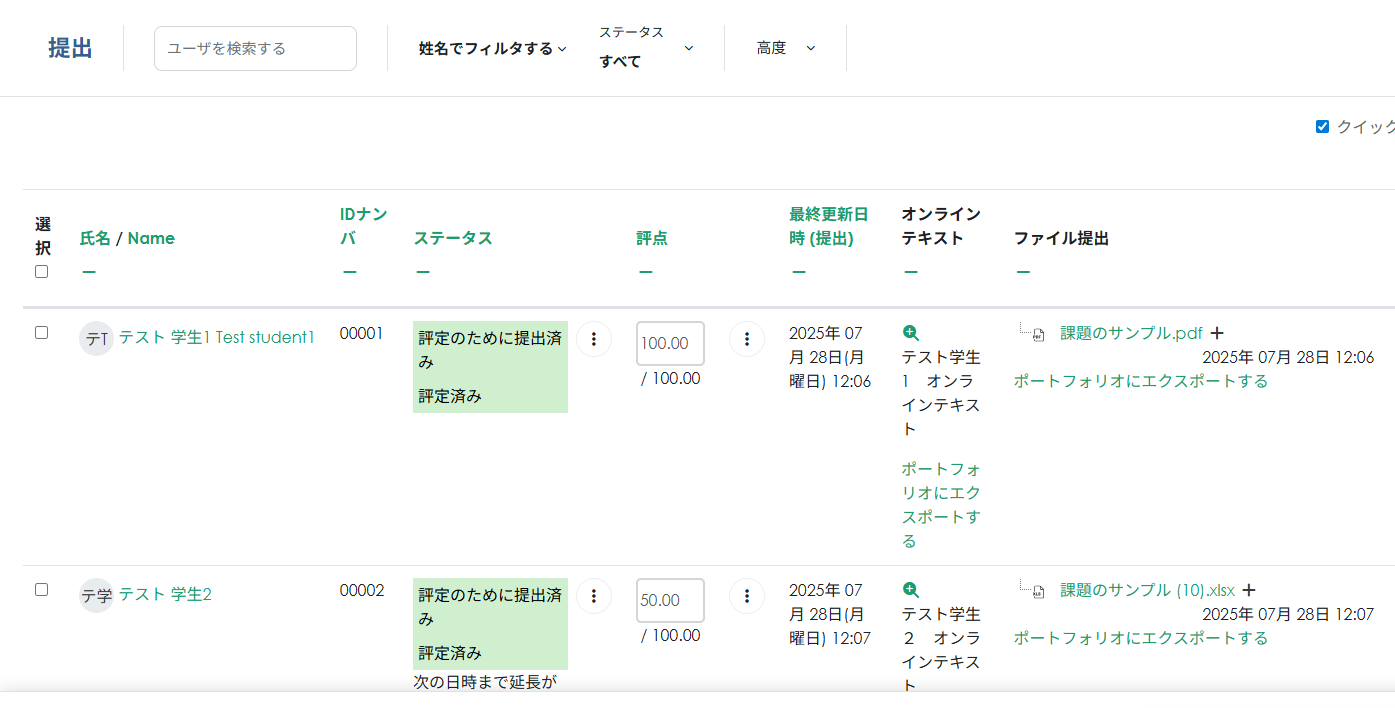Image resolution: width=1395 pixels, height=708 pixels.
Task: Open status actions menu for テスト 学生1
Action: tap(594, 339)
